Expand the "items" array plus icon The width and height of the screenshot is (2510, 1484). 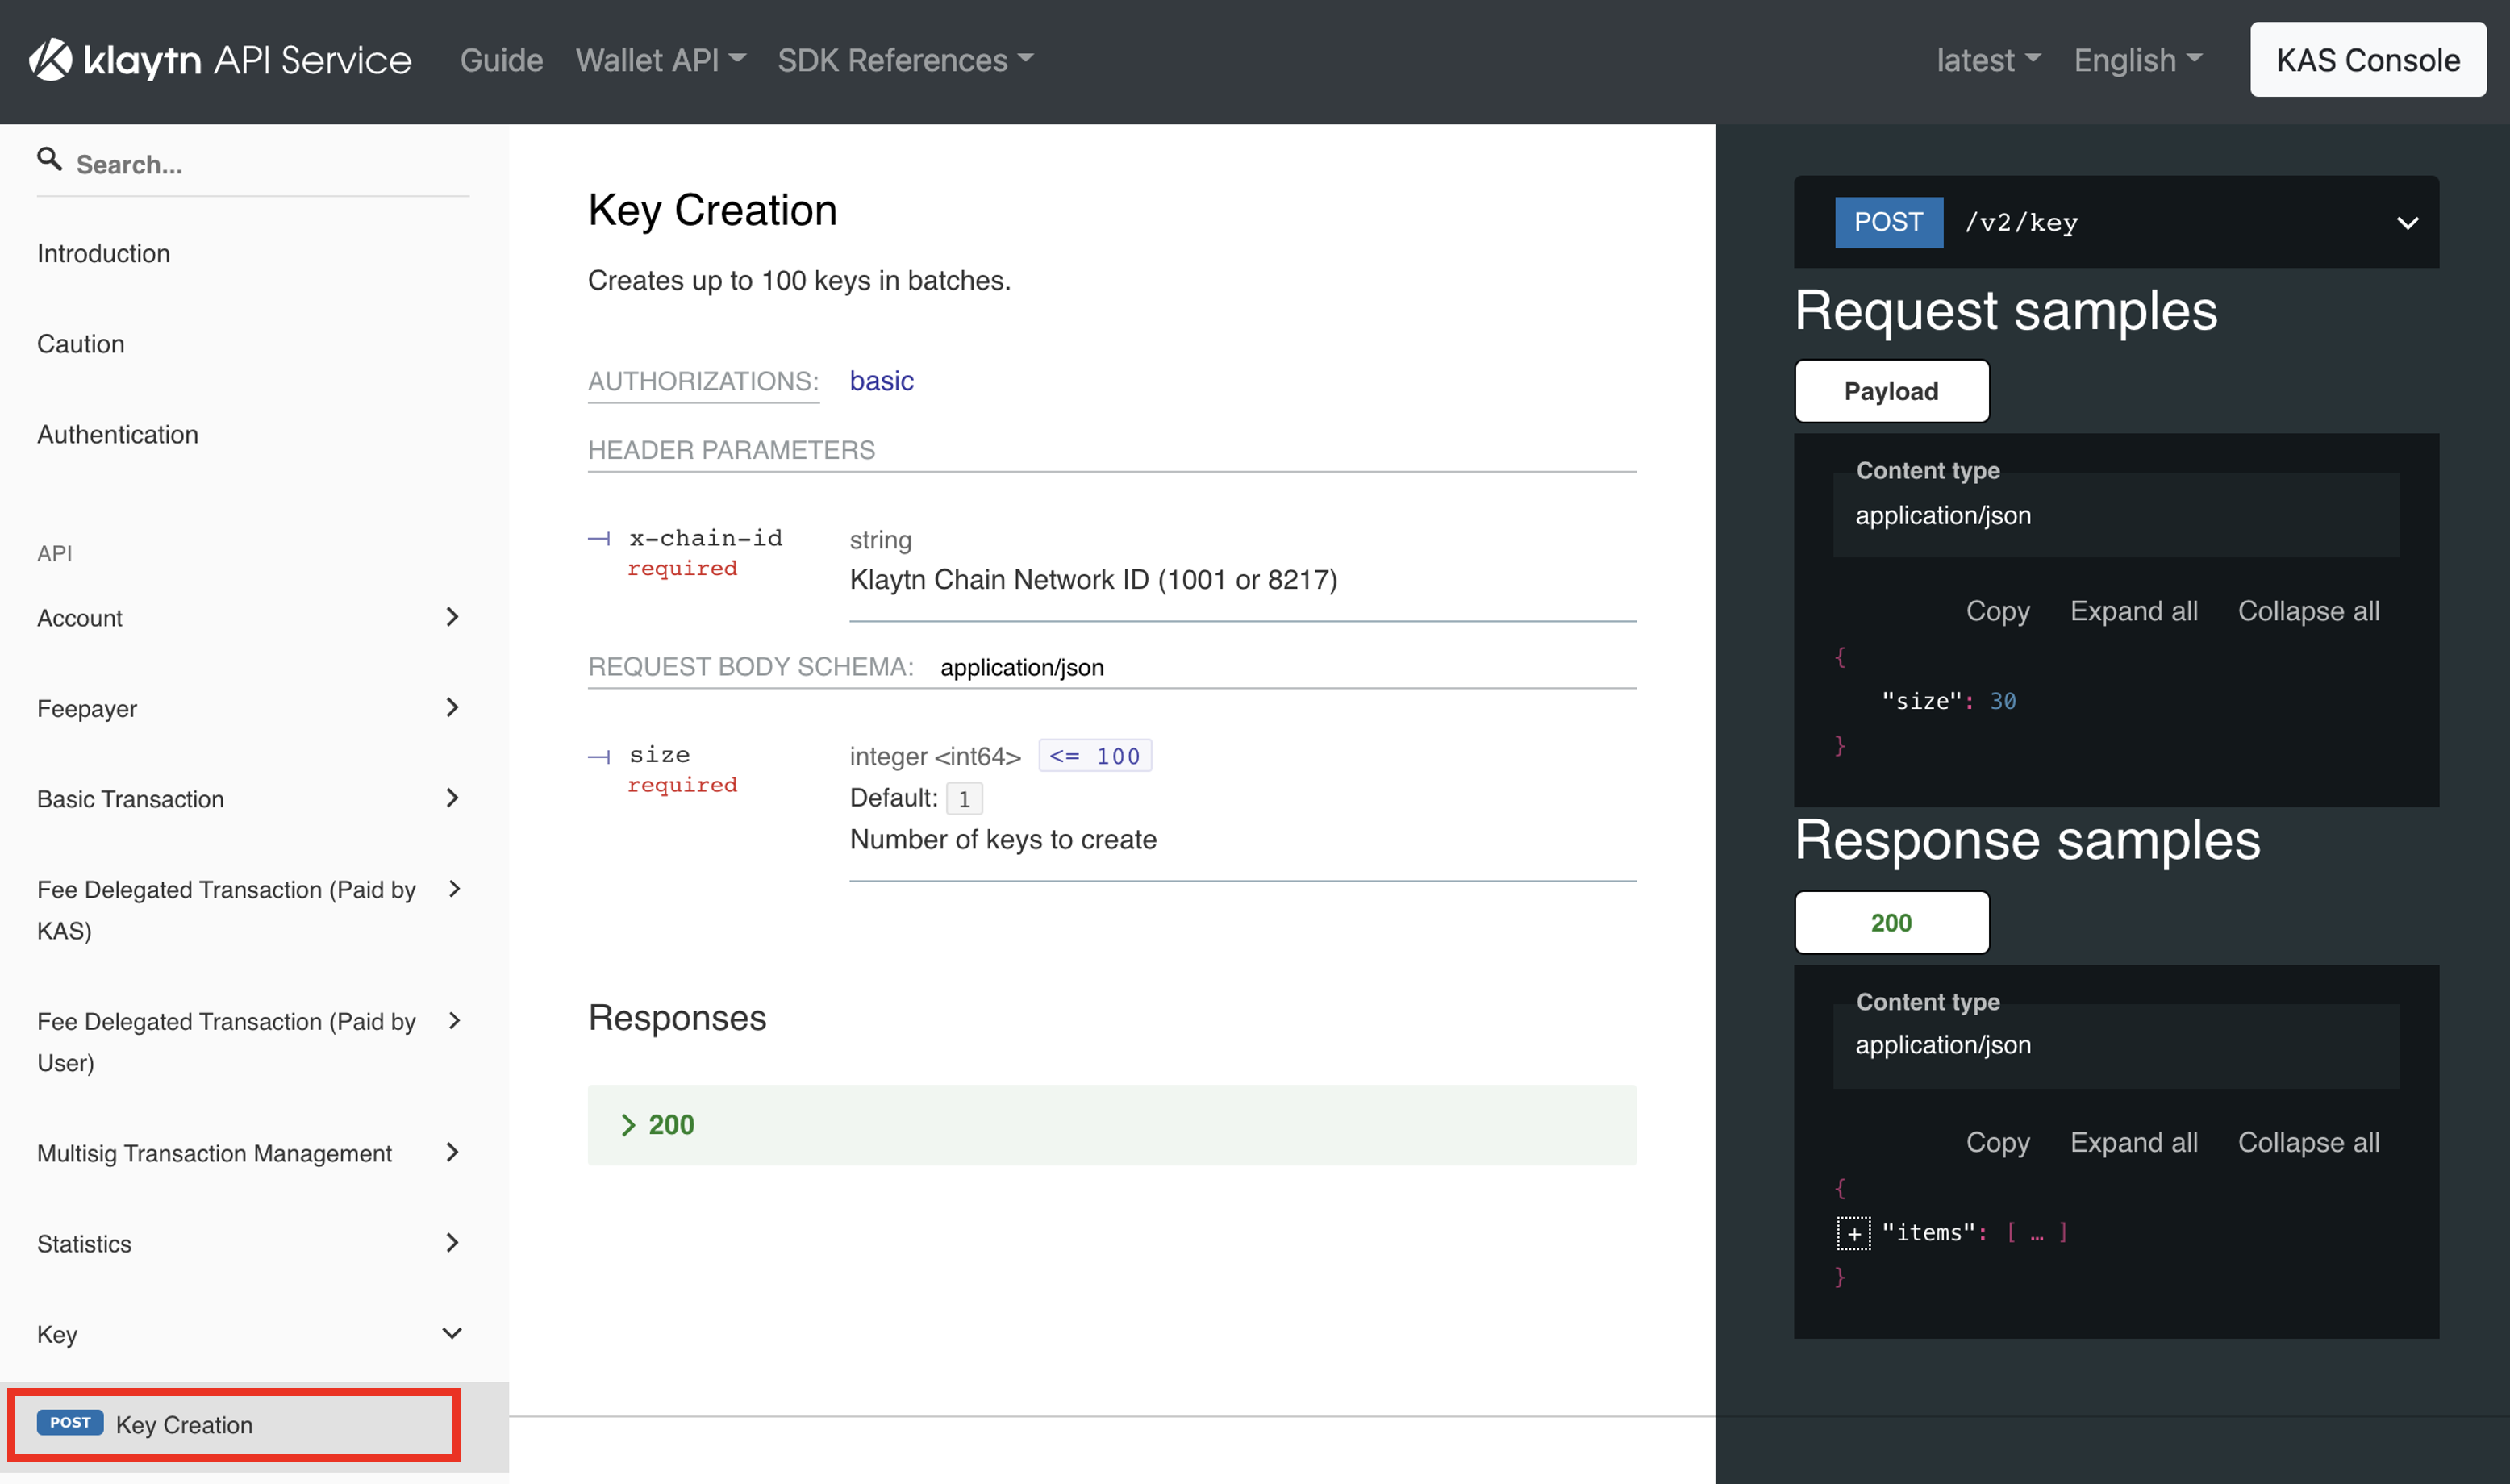pyautogui.click(x=1853, y=1233)
